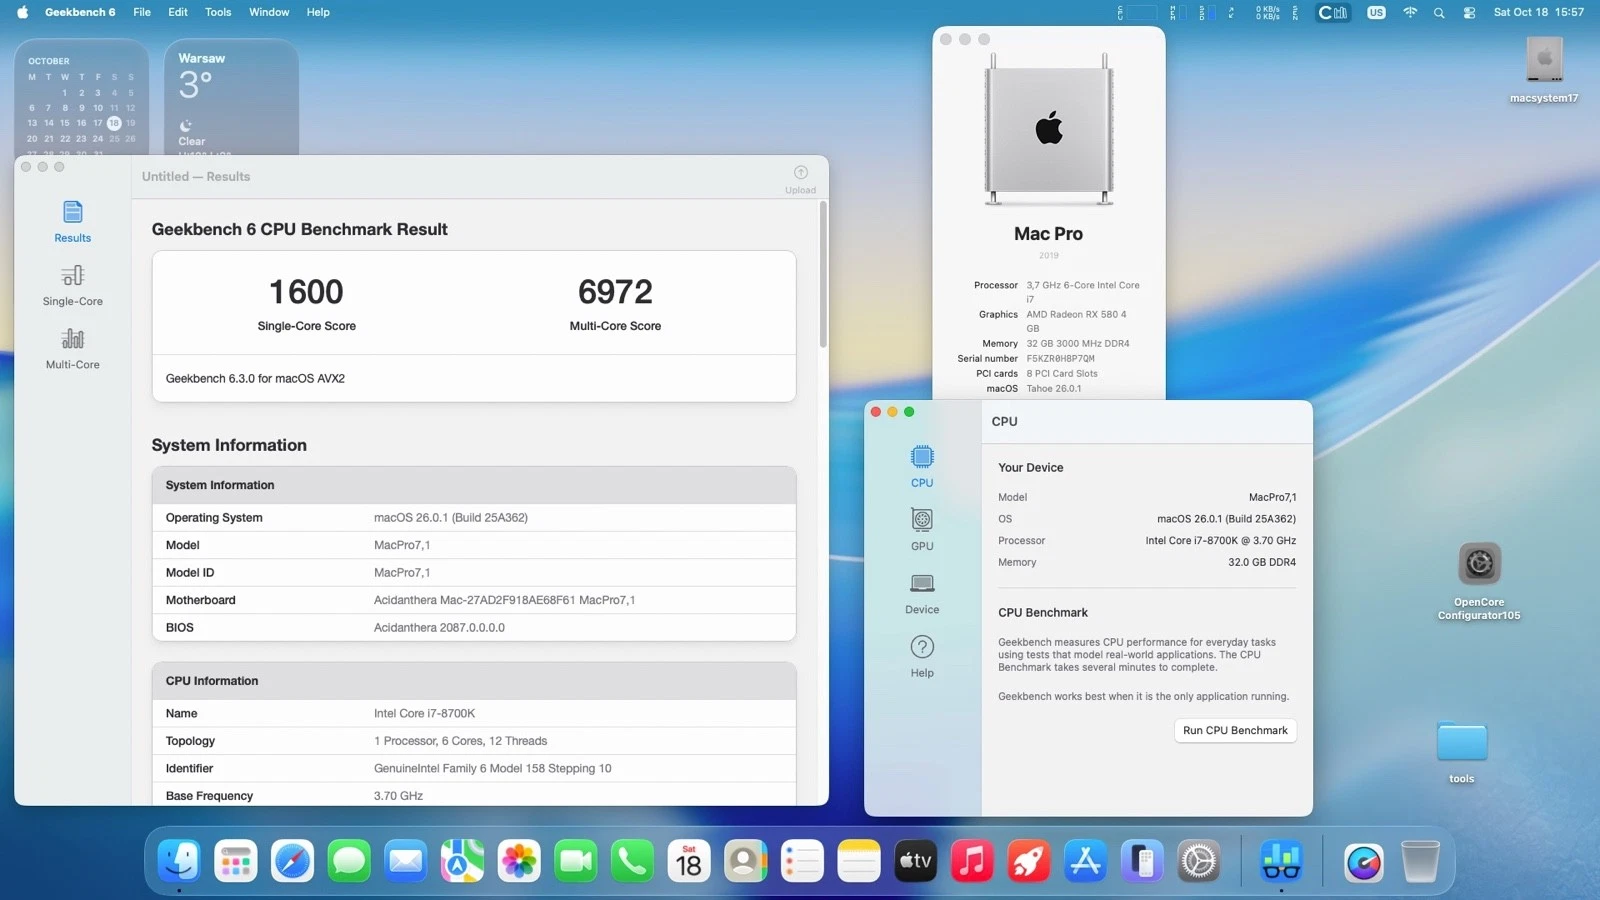Open Notes from the Dock

(x=859, y=861)
